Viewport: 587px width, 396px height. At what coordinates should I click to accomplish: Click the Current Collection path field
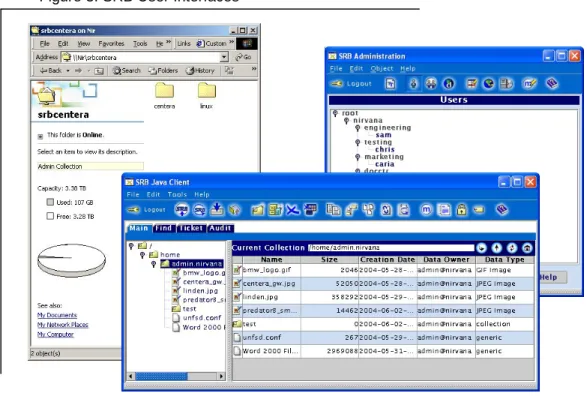tap(391, 248)
